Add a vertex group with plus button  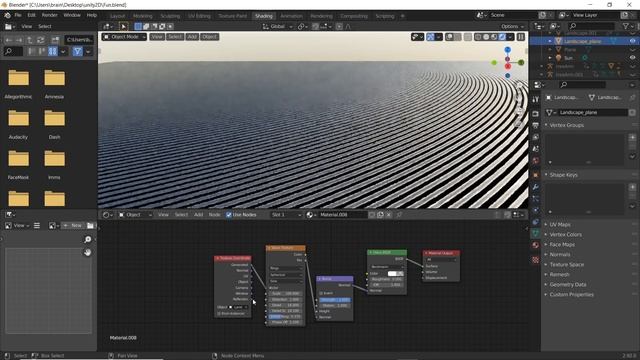tap(632, 138)
